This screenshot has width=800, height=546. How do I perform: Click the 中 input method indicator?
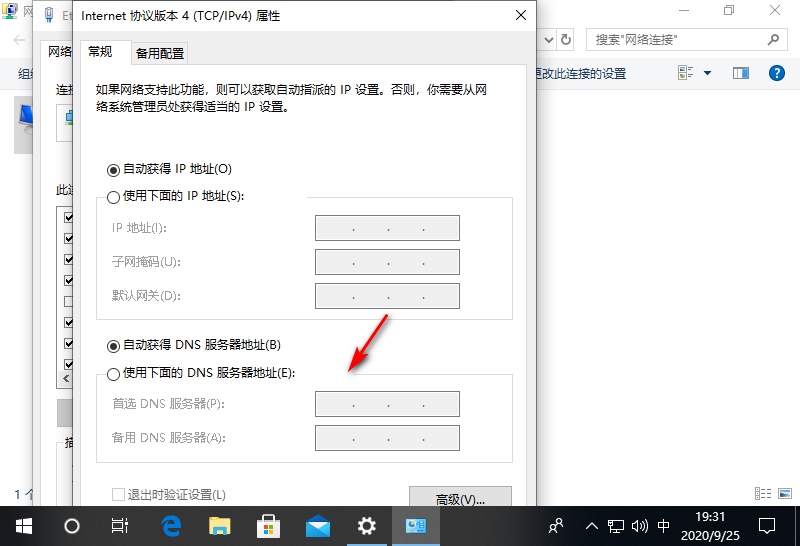click(663, 526)
